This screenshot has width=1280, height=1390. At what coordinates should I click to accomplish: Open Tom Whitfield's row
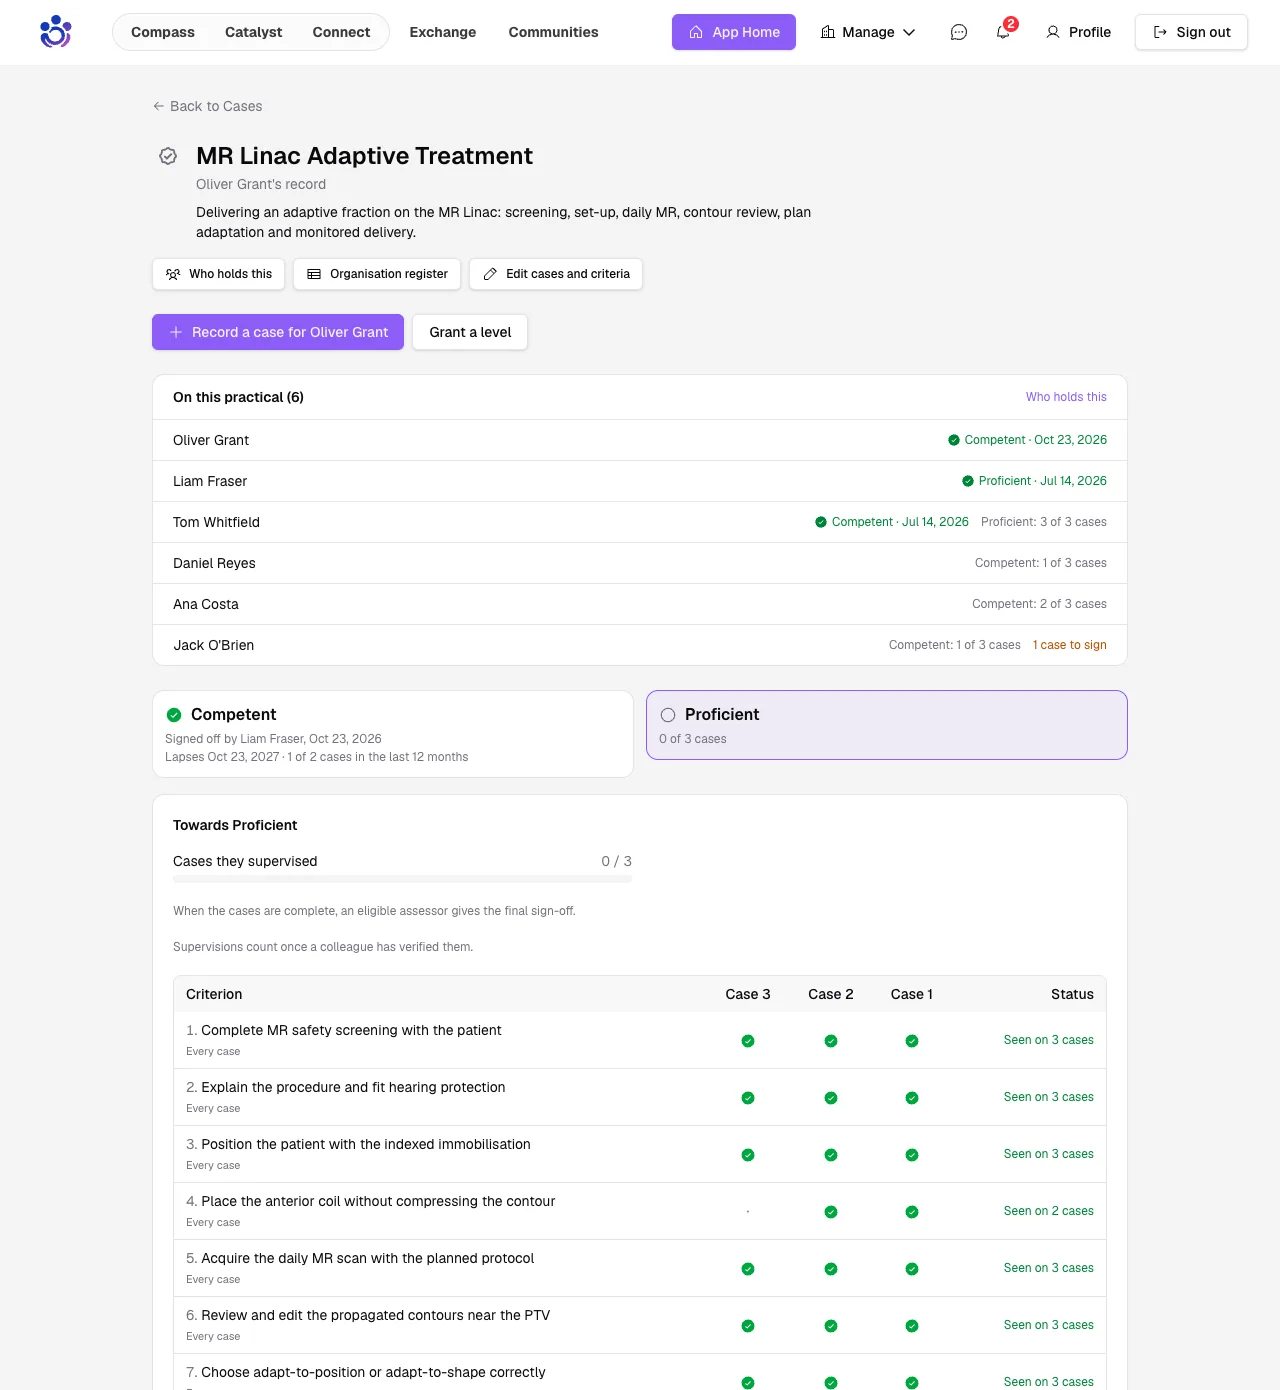tap(640, 522)
